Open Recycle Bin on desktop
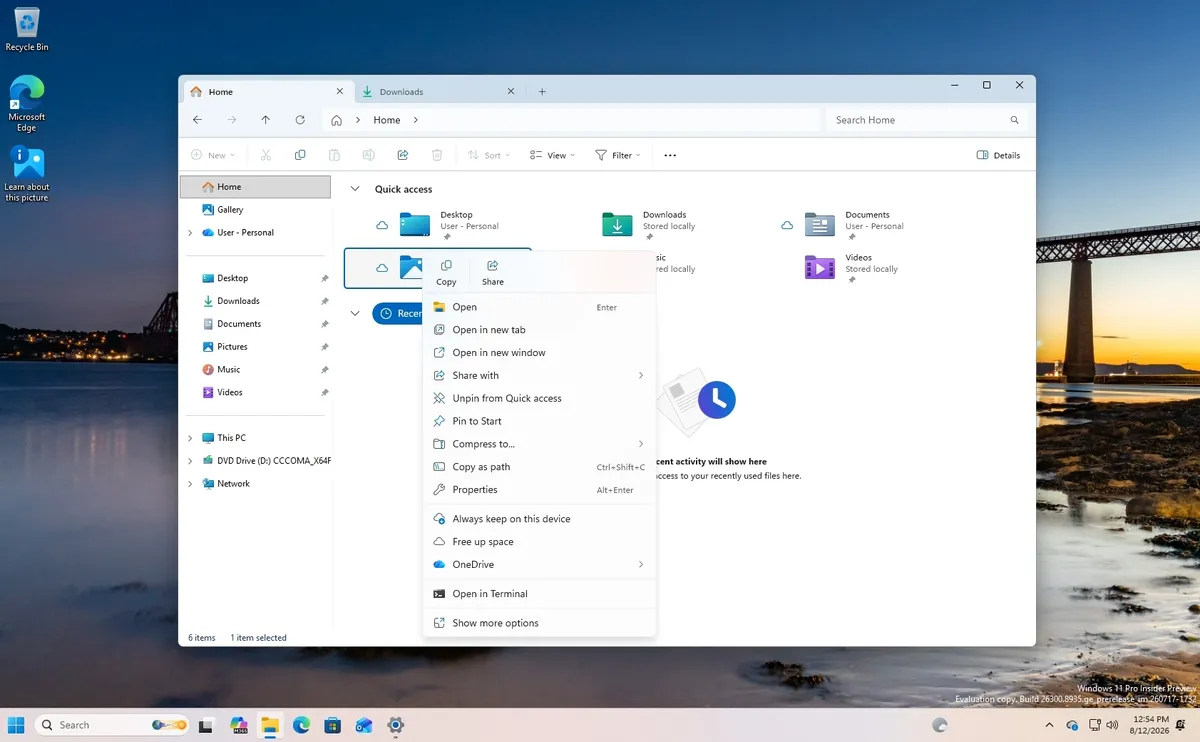 [x=27, y=29]
